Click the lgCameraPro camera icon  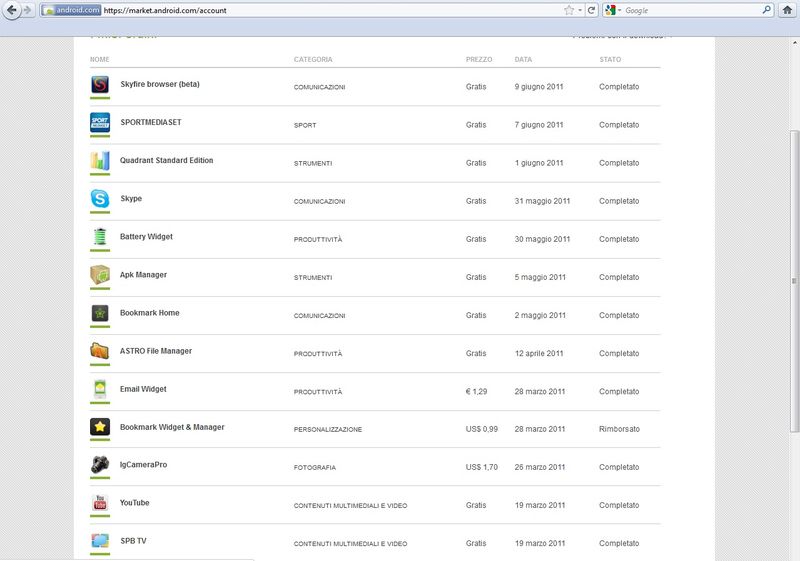tap(100, 465)
